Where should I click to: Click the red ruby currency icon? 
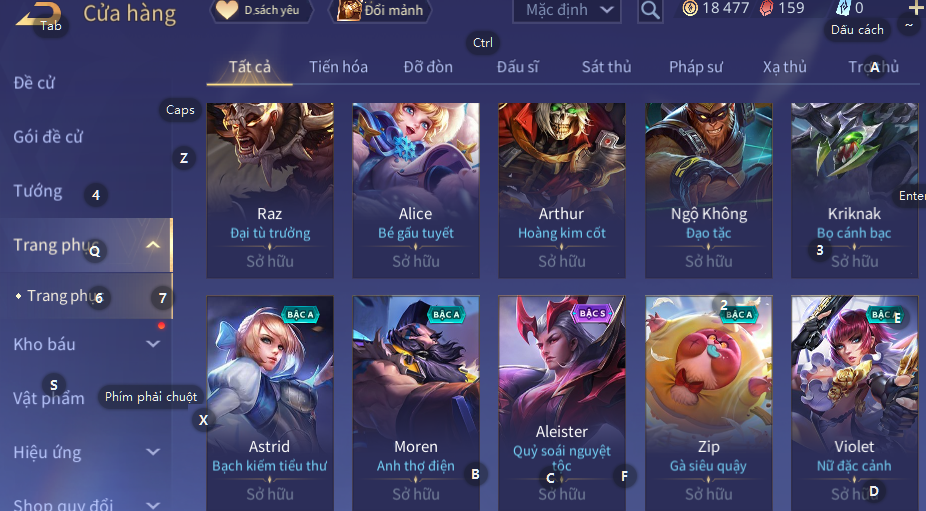766,8
